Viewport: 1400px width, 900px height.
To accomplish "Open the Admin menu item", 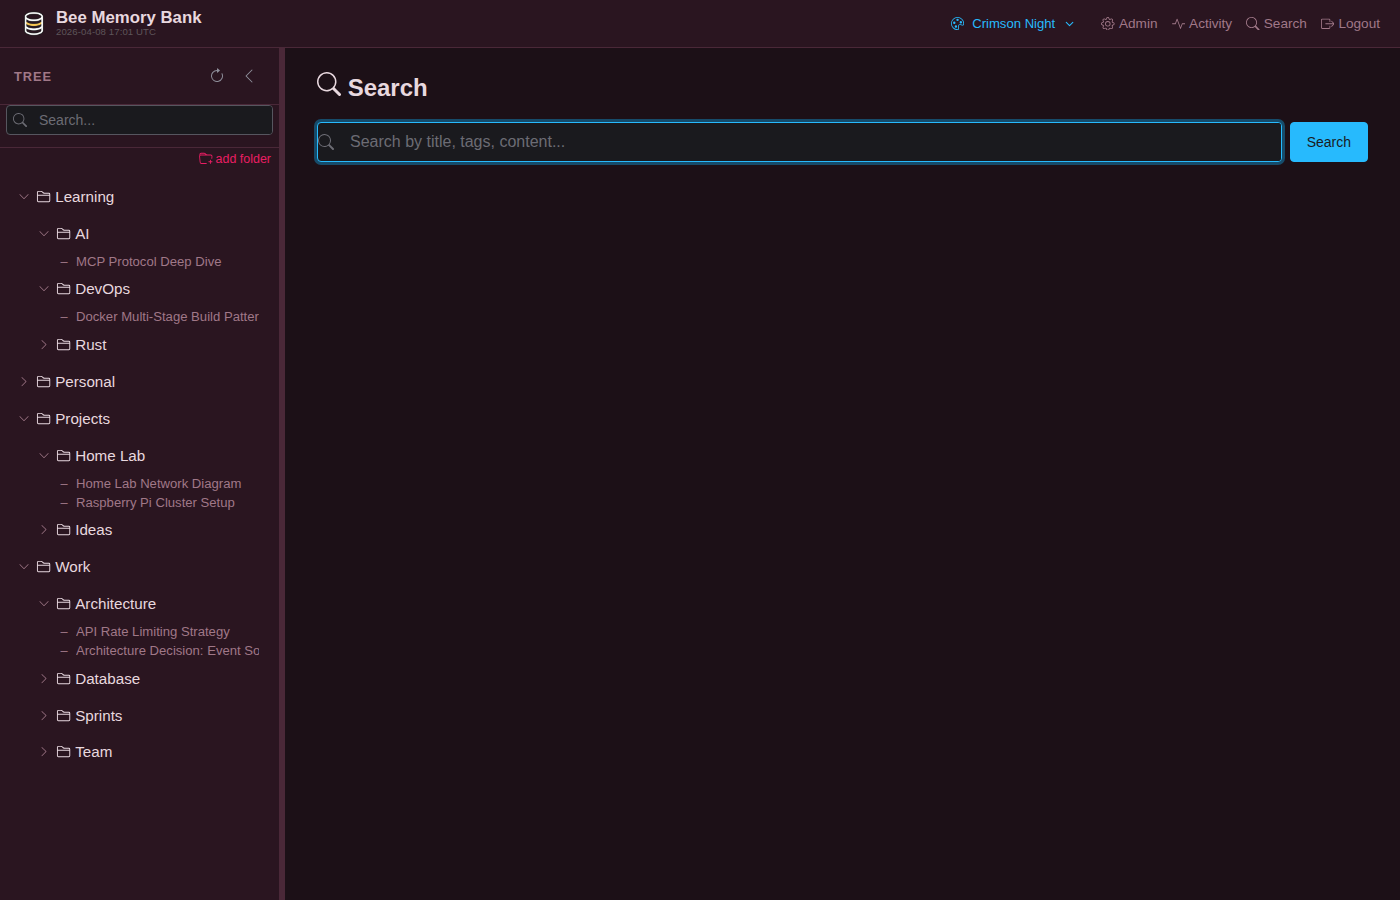I will point(1129,24).
